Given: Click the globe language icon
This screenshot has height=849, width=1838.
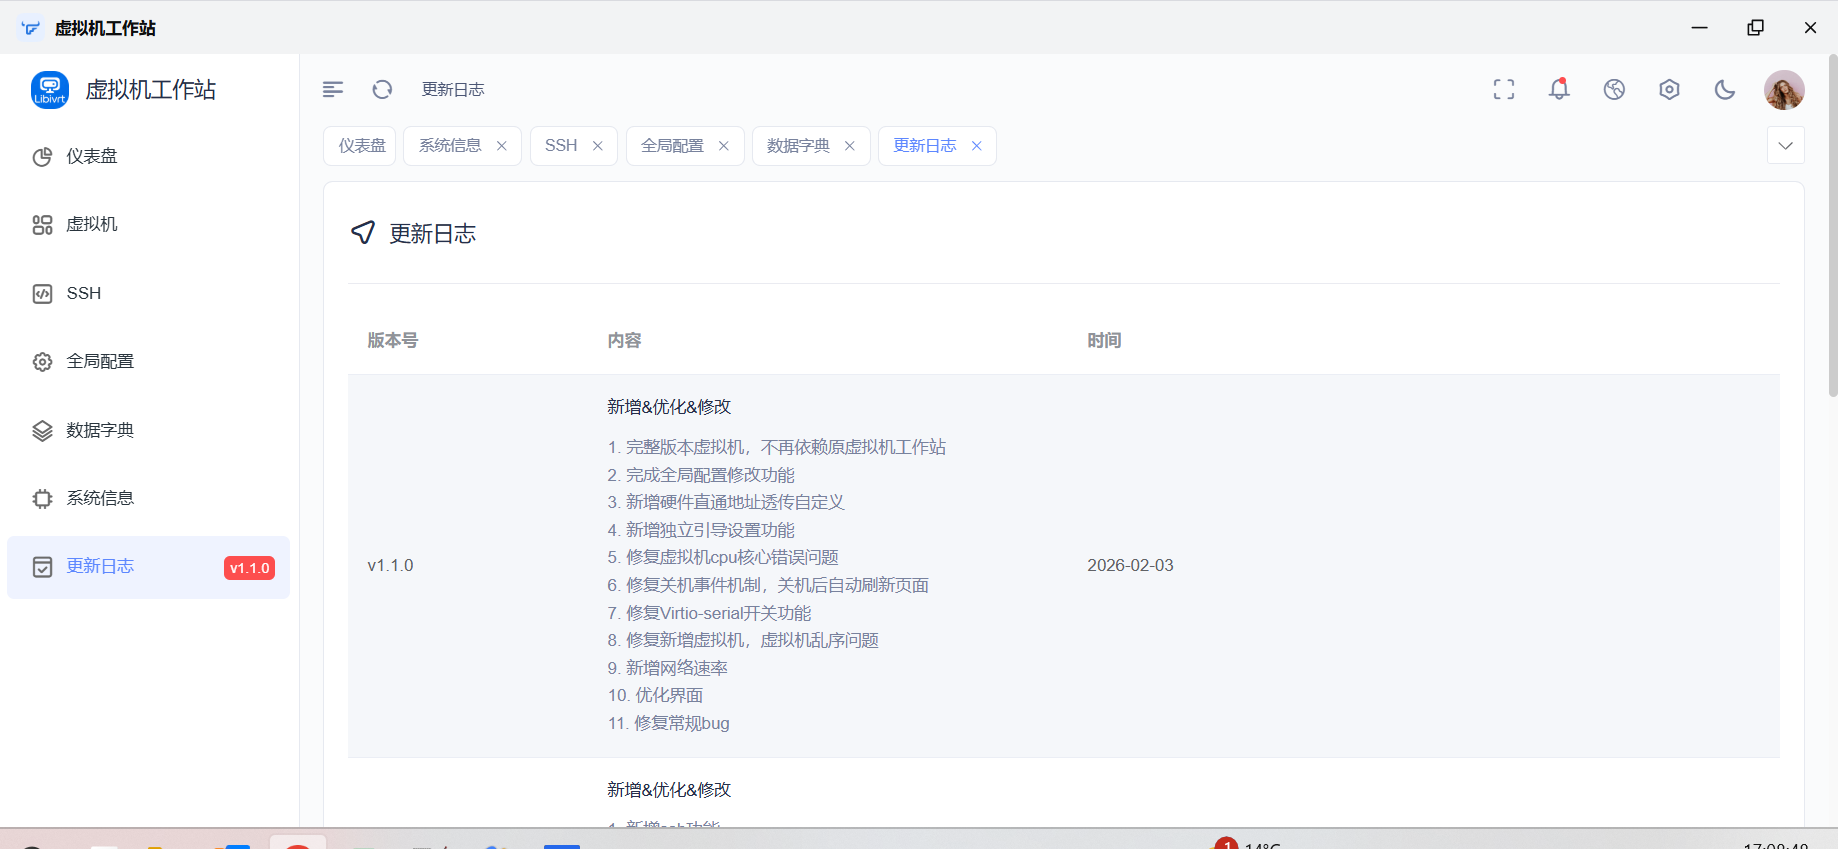Looking at the screenshot, I should pyautogui.click(x=1613, y=90).
